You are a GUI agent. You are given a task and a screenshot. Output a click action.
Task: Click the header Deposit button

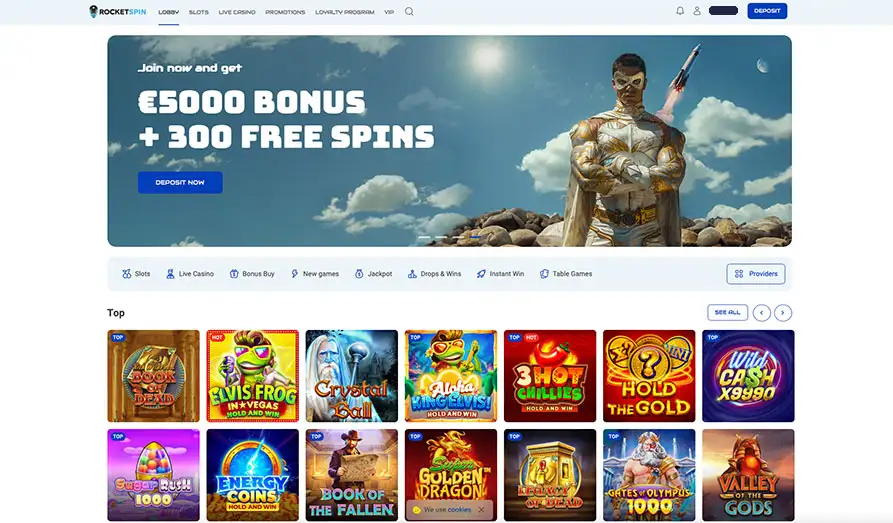[767, 11]
